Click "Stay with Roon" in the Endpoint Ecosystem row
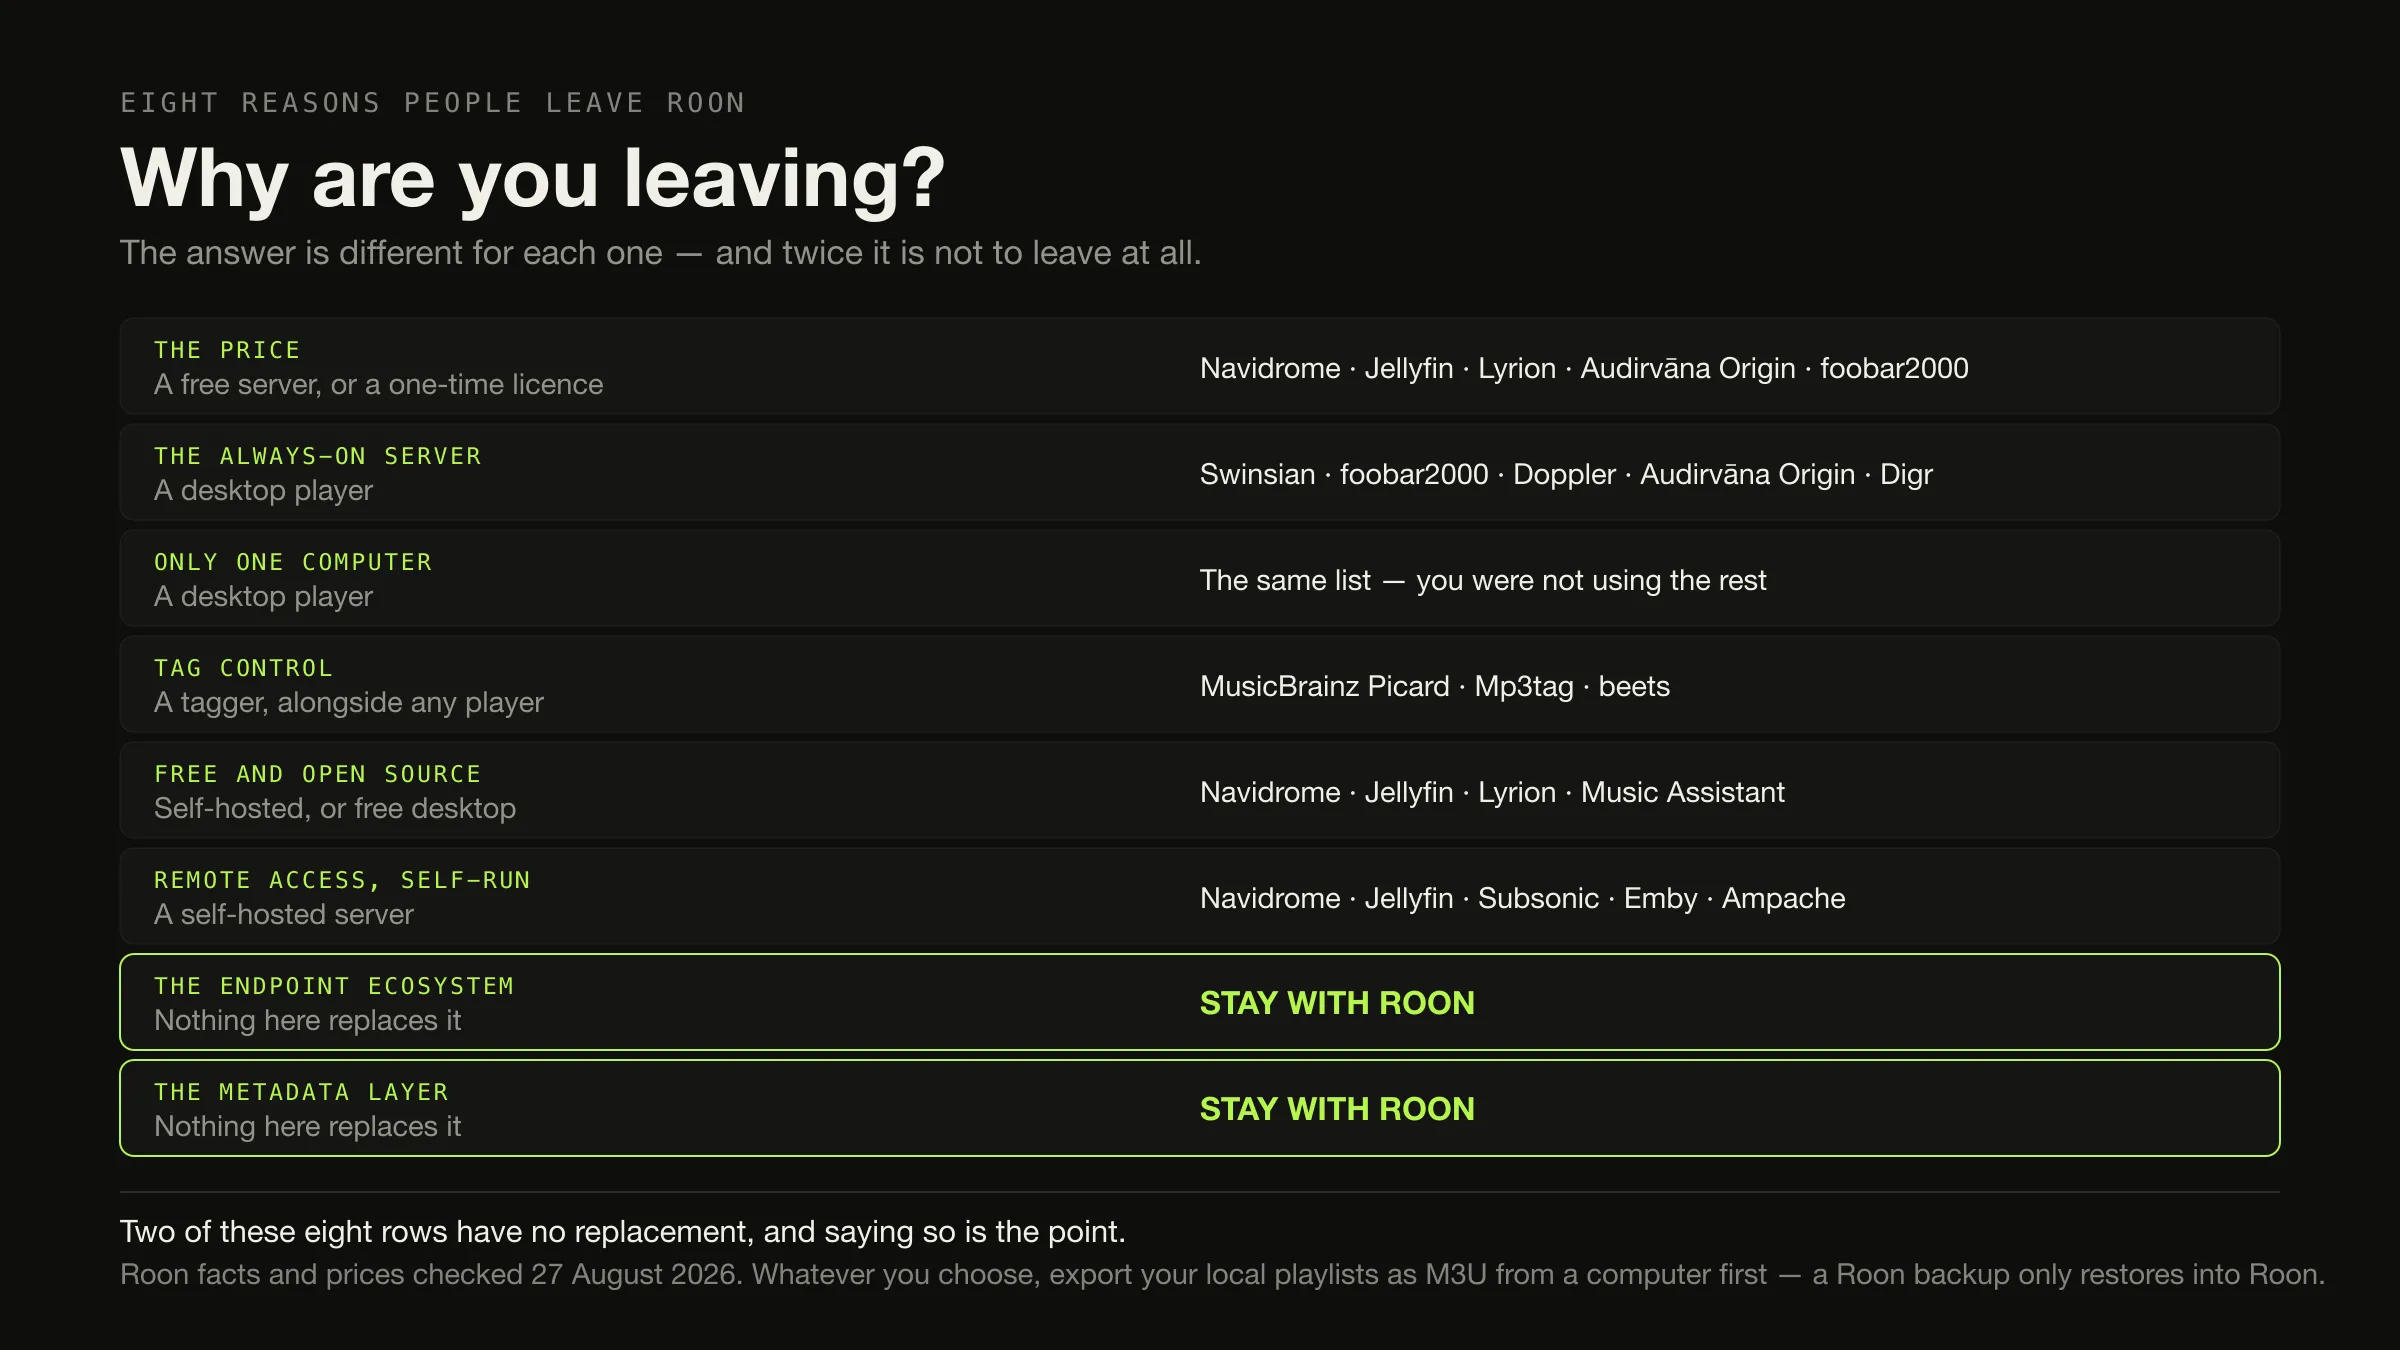Screen dimensions: 2400x1350 point(1337,1003)
